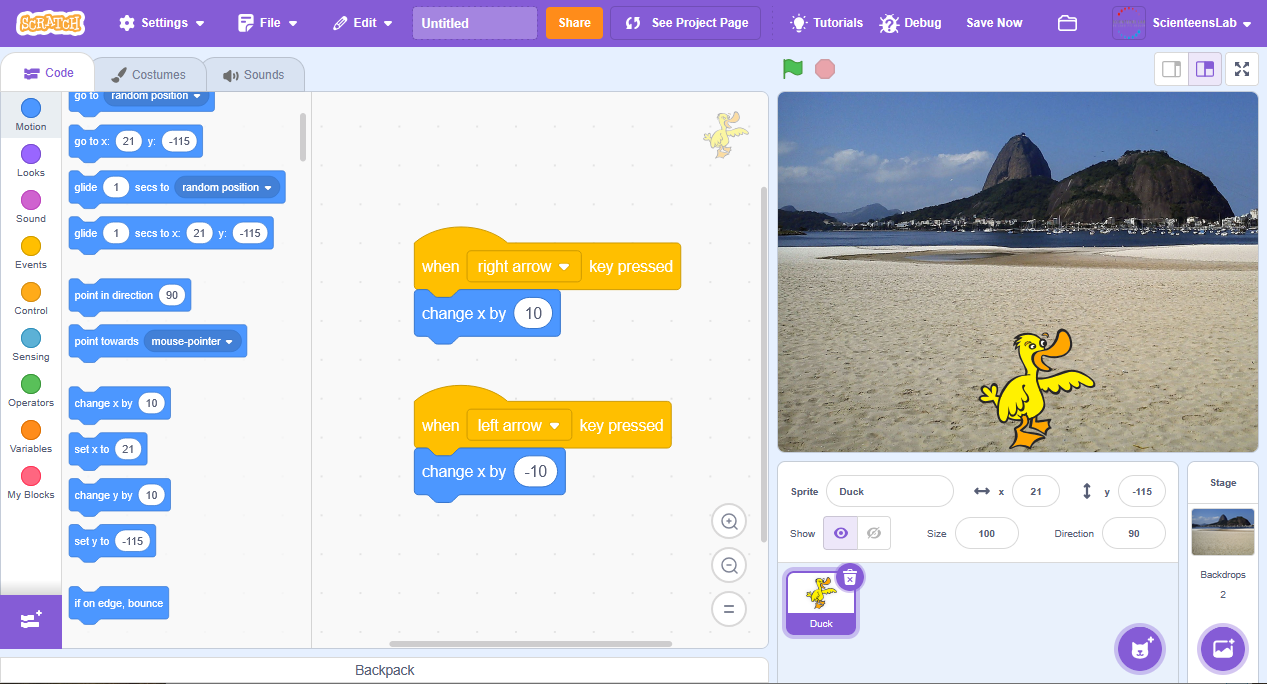Zoom out on the code workspace
The width and height of the screenshot is (1267, 684).
point(729,565)
